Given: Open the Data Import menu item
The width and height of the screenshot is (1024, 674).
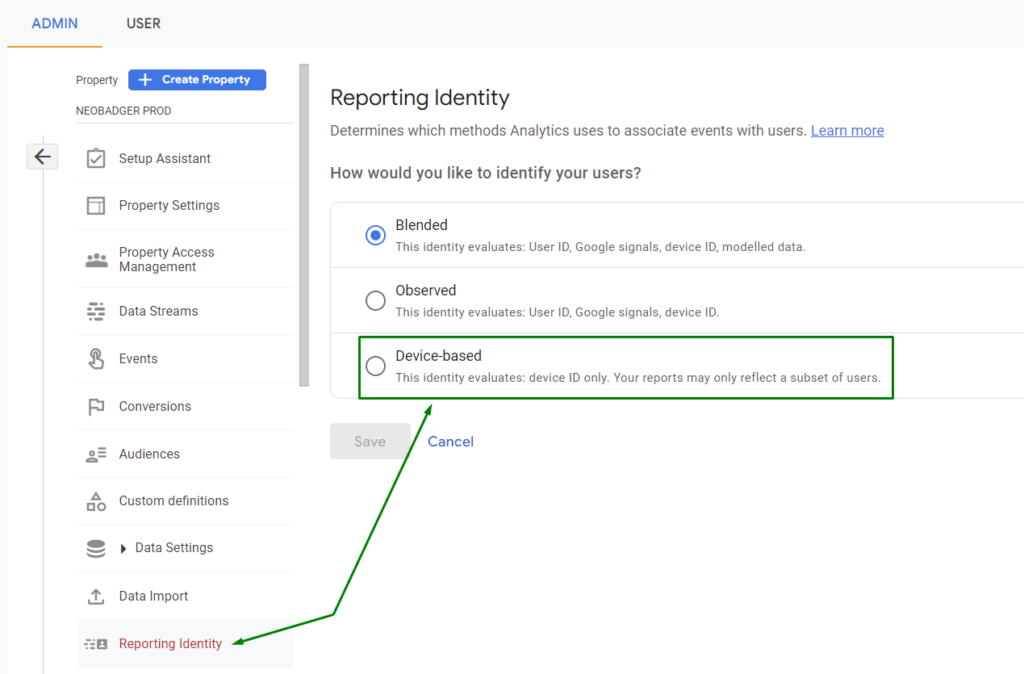Looking at the screenshot, I should 185,596.
